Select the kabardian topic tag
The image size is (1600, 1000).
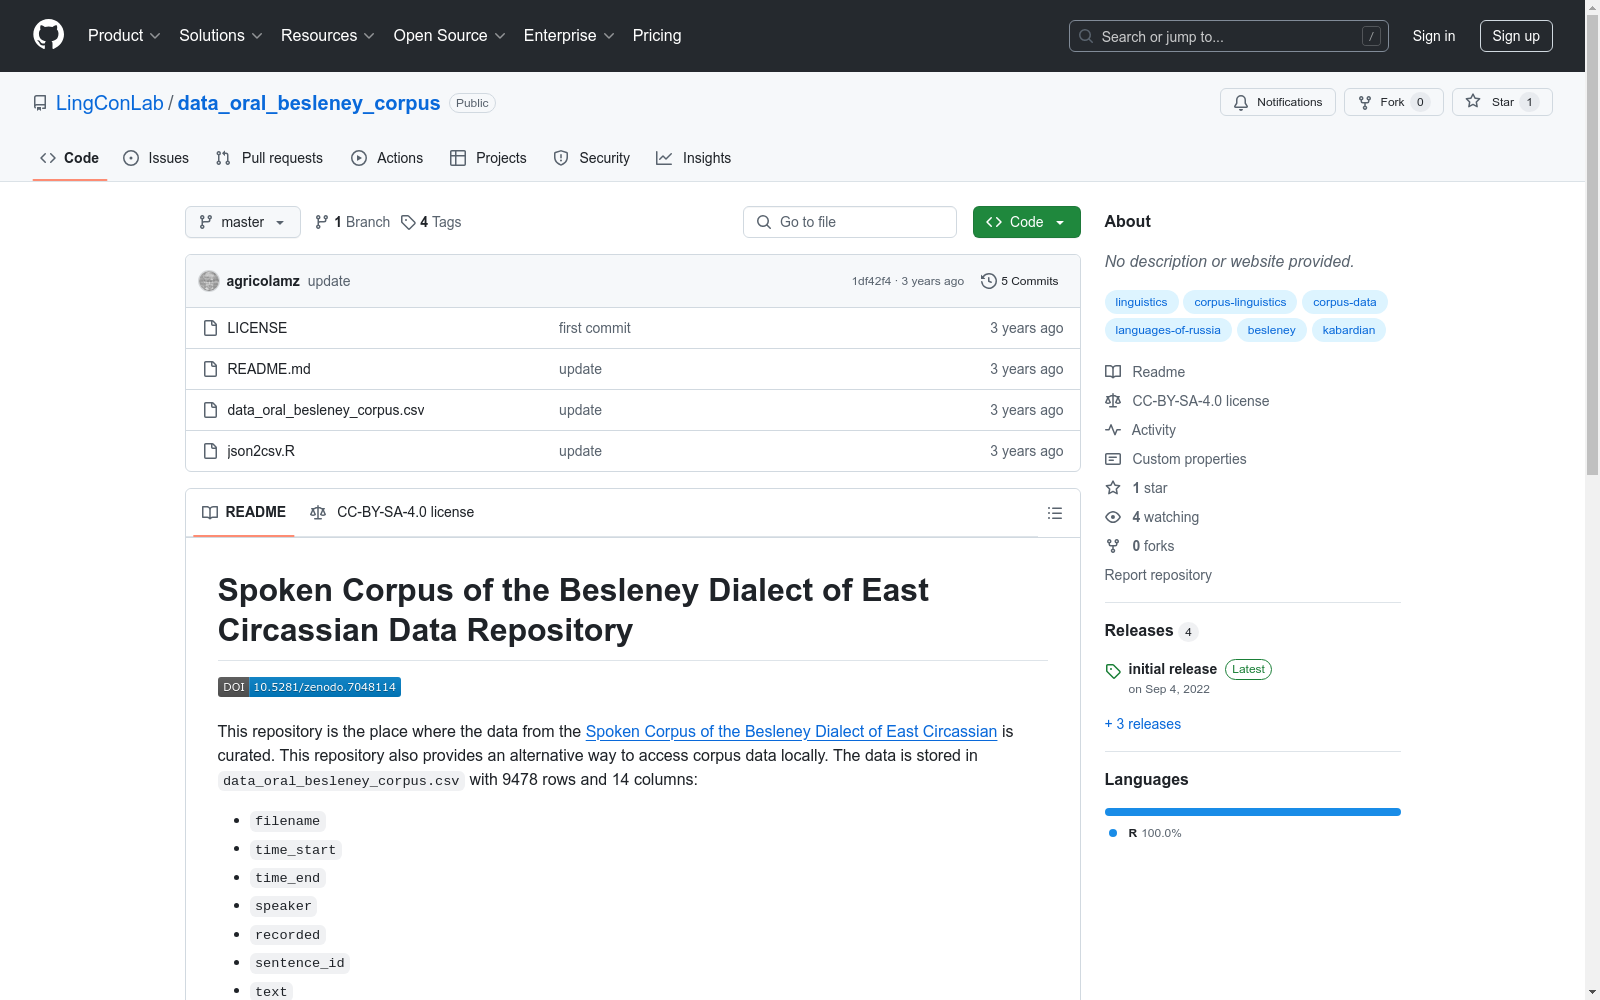click(1349, 330)
